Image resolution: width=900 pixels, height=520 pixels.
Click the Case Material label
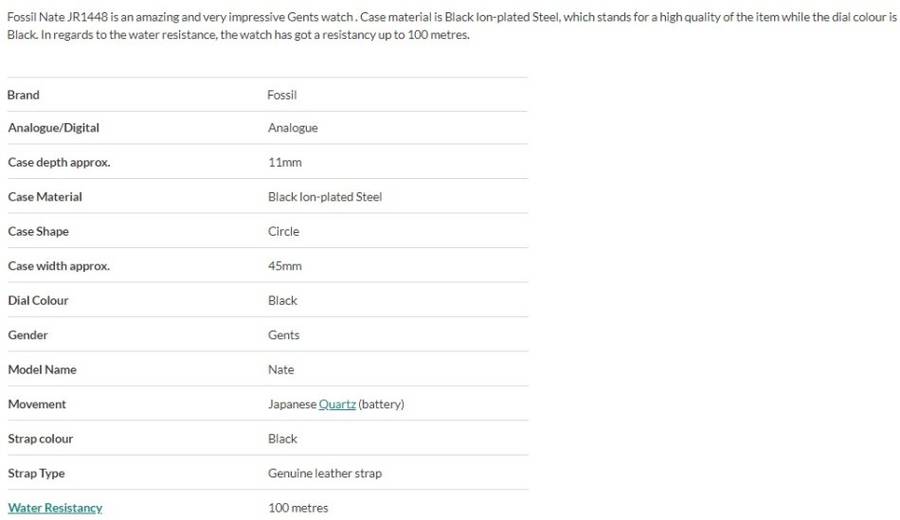click(45, 197)
